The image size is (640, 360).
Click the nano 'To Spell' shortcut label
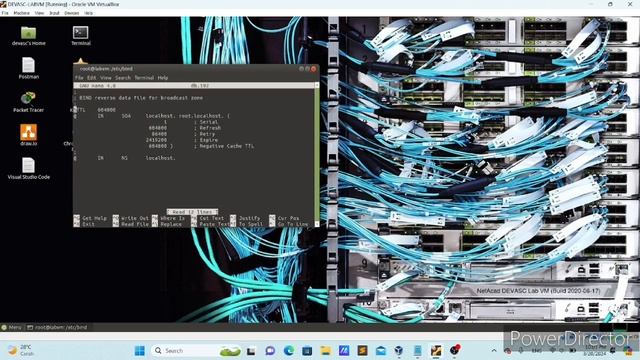(x=251, y=224)
